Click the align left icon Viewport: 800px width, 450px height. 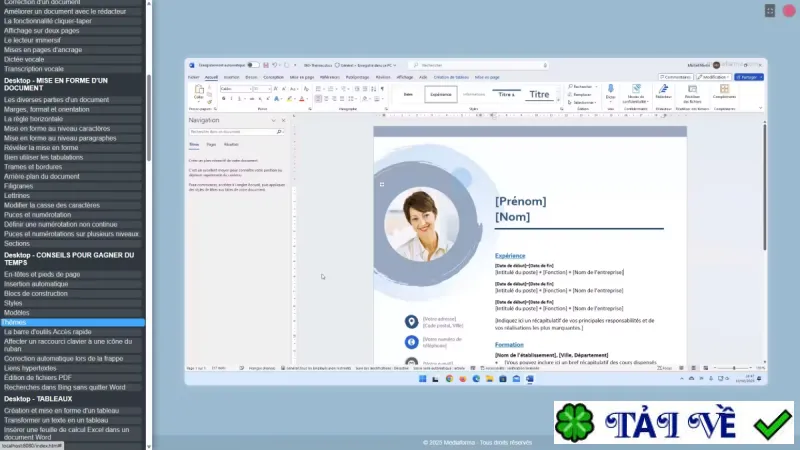click(318, 99)
